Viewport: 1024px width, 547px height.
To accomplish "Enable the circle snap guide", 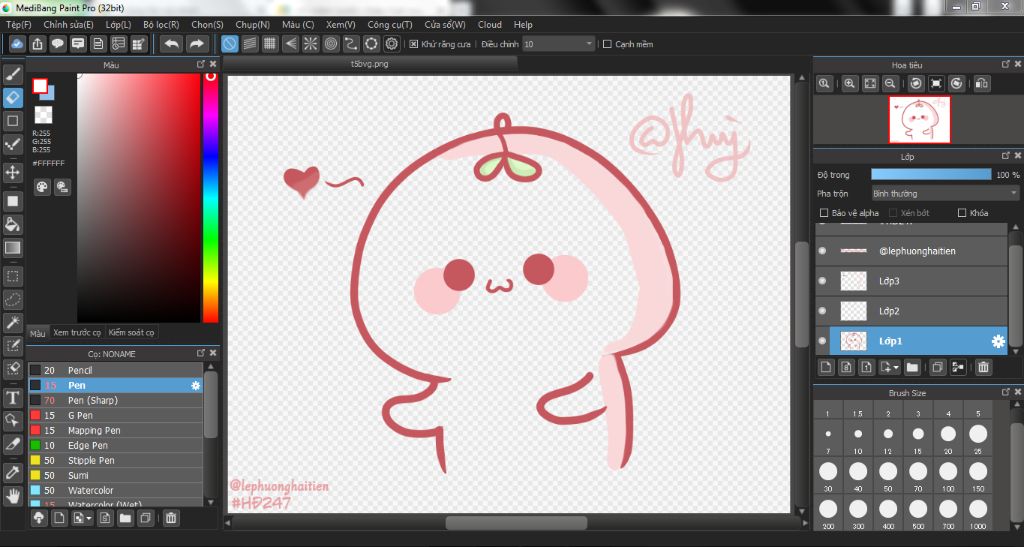I will coord(331,44).
